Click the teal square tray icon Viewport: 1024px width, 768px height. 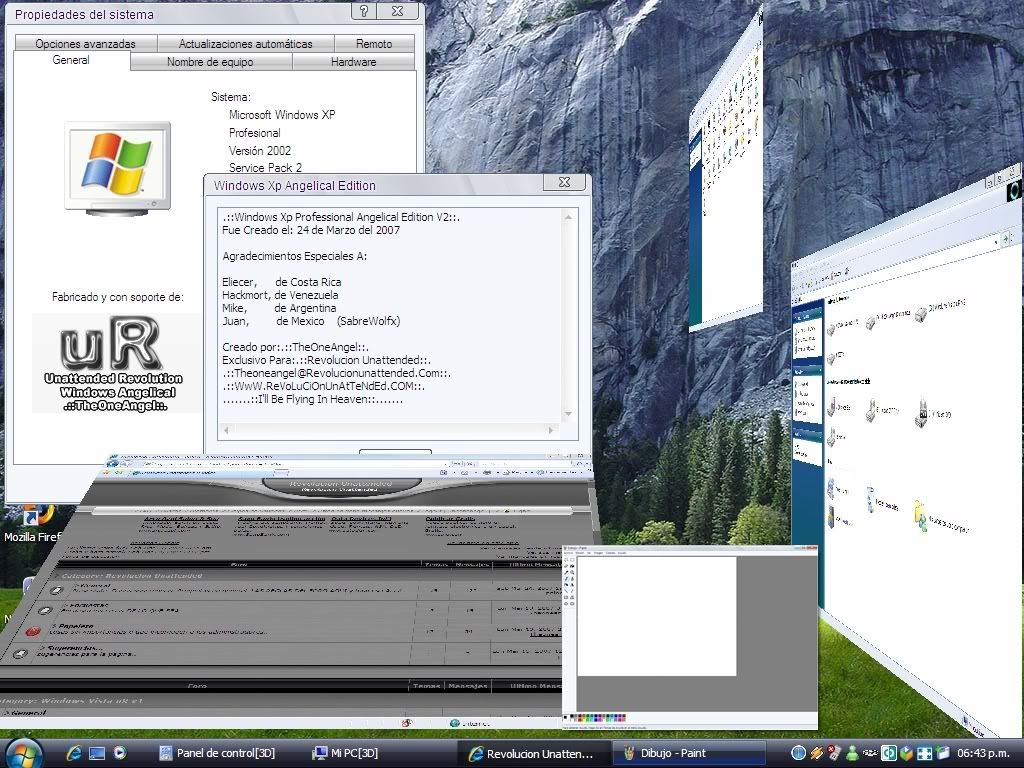click(888, 753)
